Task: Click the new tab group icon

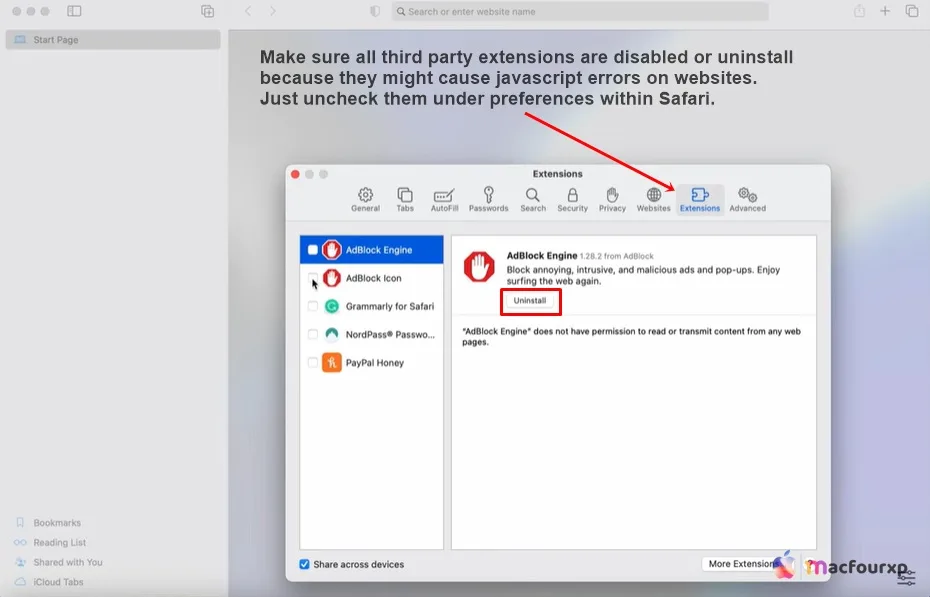Action: click(208, 11)
